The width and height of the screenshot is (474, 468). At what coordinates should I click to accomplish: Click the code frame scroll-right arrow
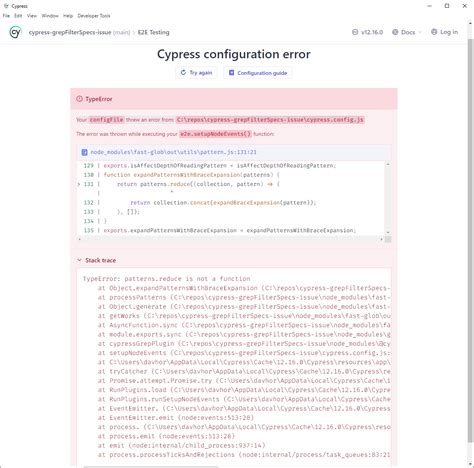point(381,239)
